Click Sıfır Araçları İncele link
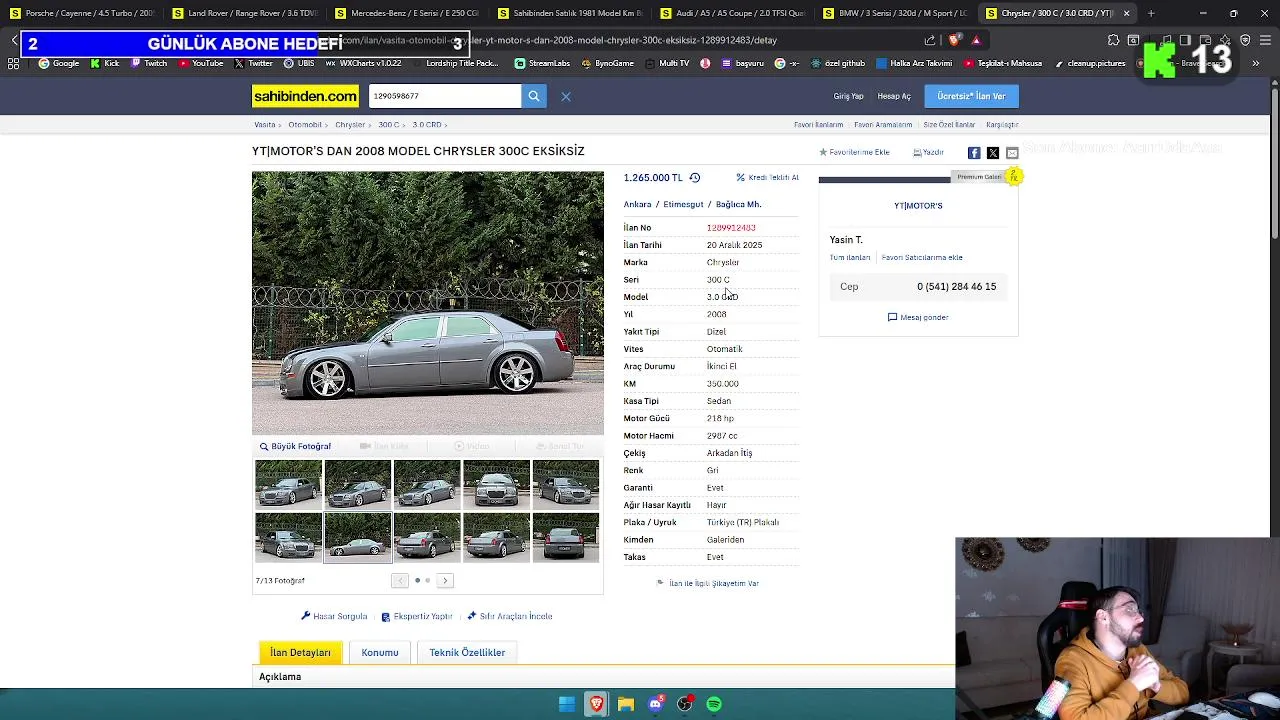This screenshot has height=720, width=1280. [510, 616]
